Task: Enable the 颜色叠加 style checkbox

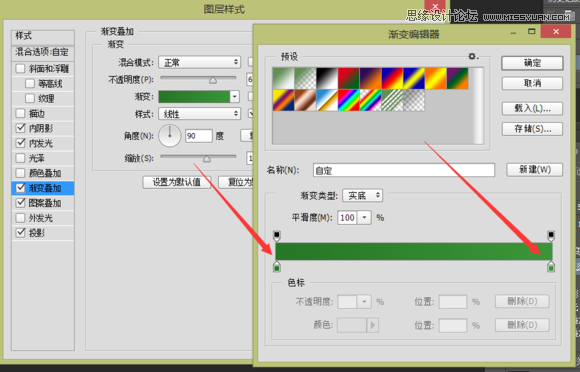Action: coord(20,173)
